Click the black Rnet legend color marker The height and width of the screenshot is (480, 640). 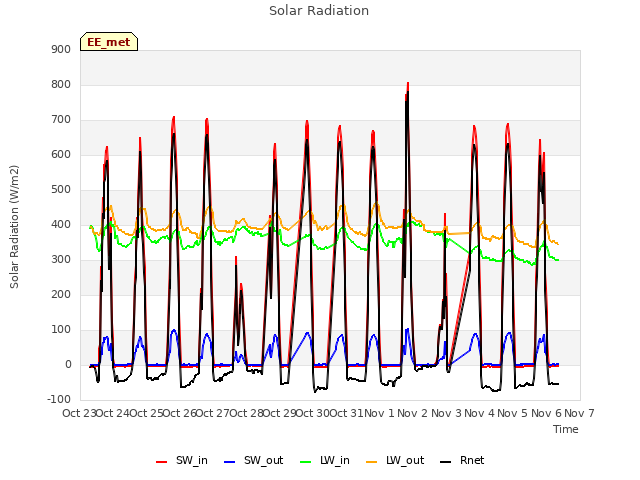point(446,462)
